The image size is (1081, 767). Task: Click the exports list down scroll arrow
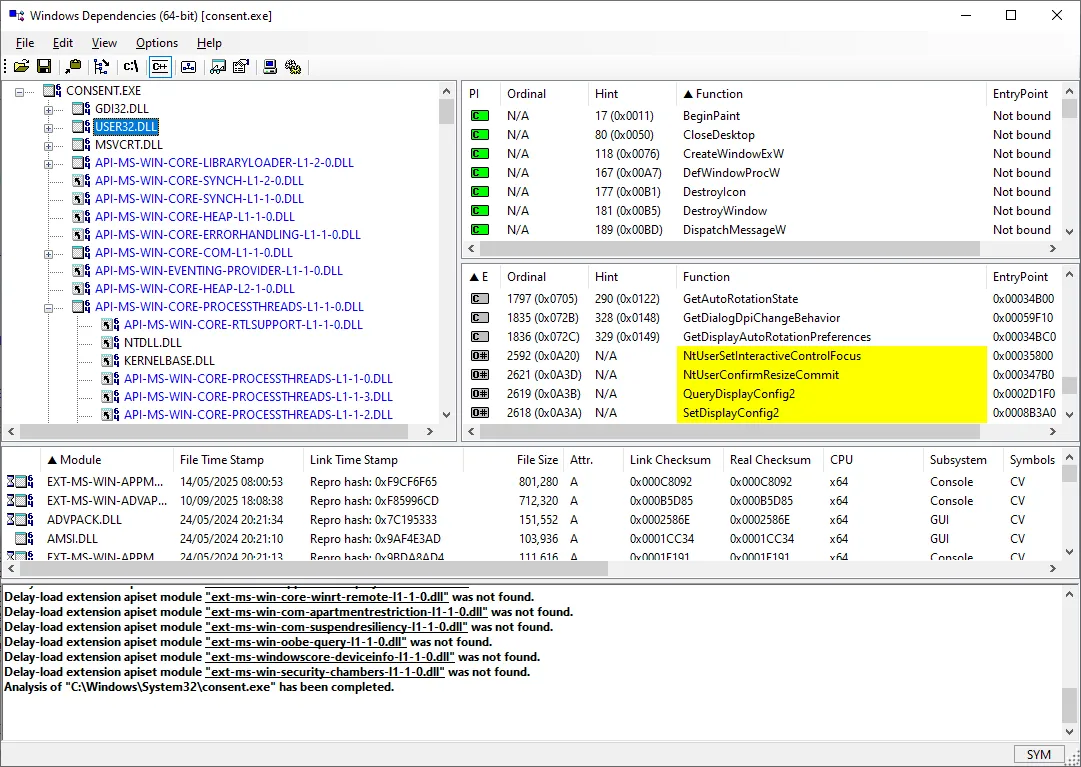1069,414
